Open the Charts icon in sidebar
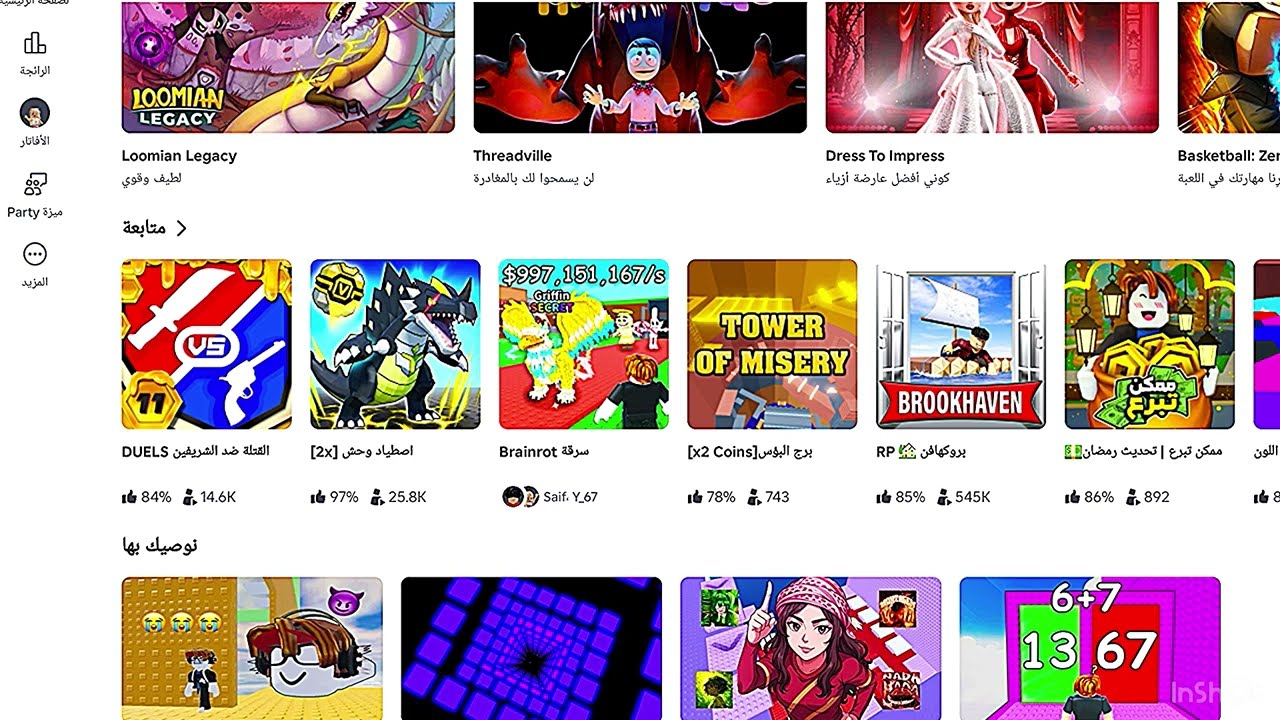Viewport: 1280px width, 720px height. point(35,43)
